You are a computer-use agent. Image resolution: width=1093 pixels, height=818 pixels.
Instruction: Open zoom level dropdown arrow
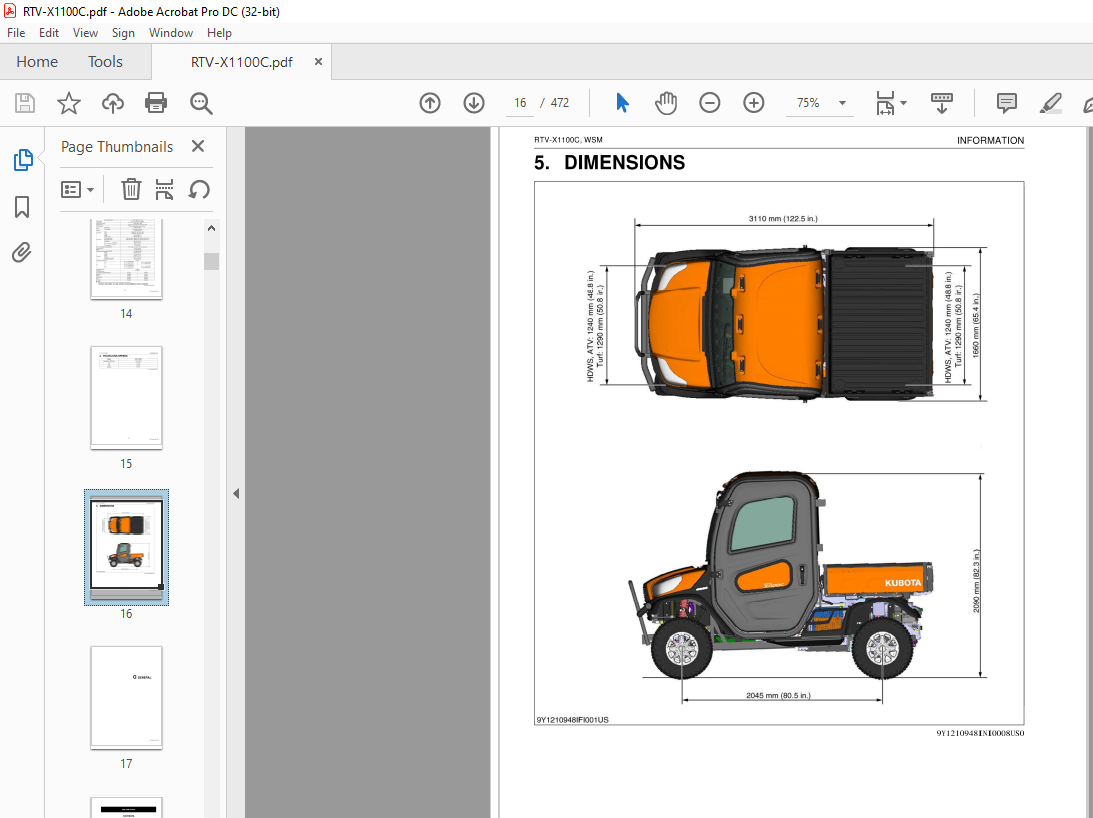point(842,103)
